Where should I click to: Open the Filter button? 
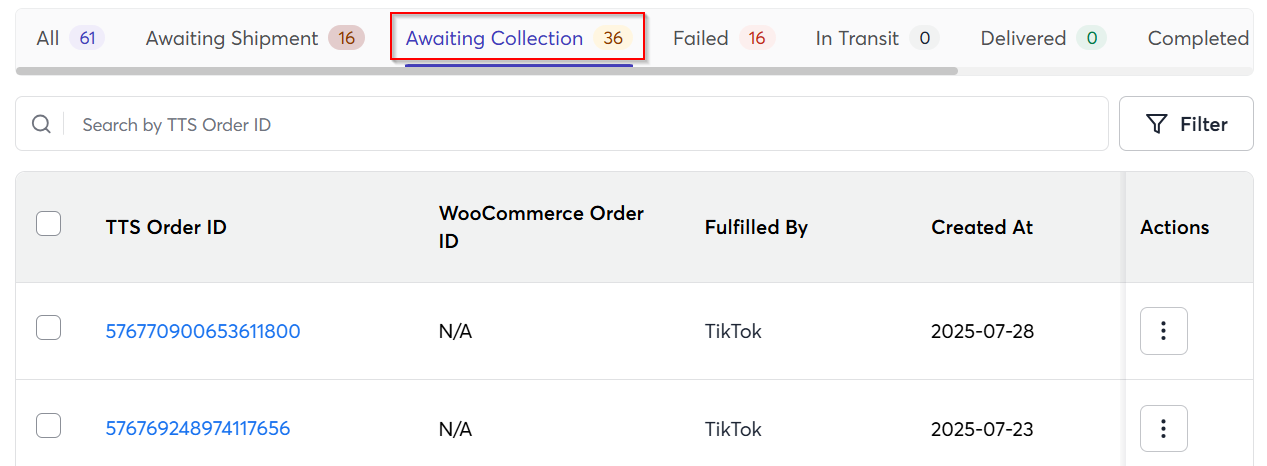pos(1186,124)
